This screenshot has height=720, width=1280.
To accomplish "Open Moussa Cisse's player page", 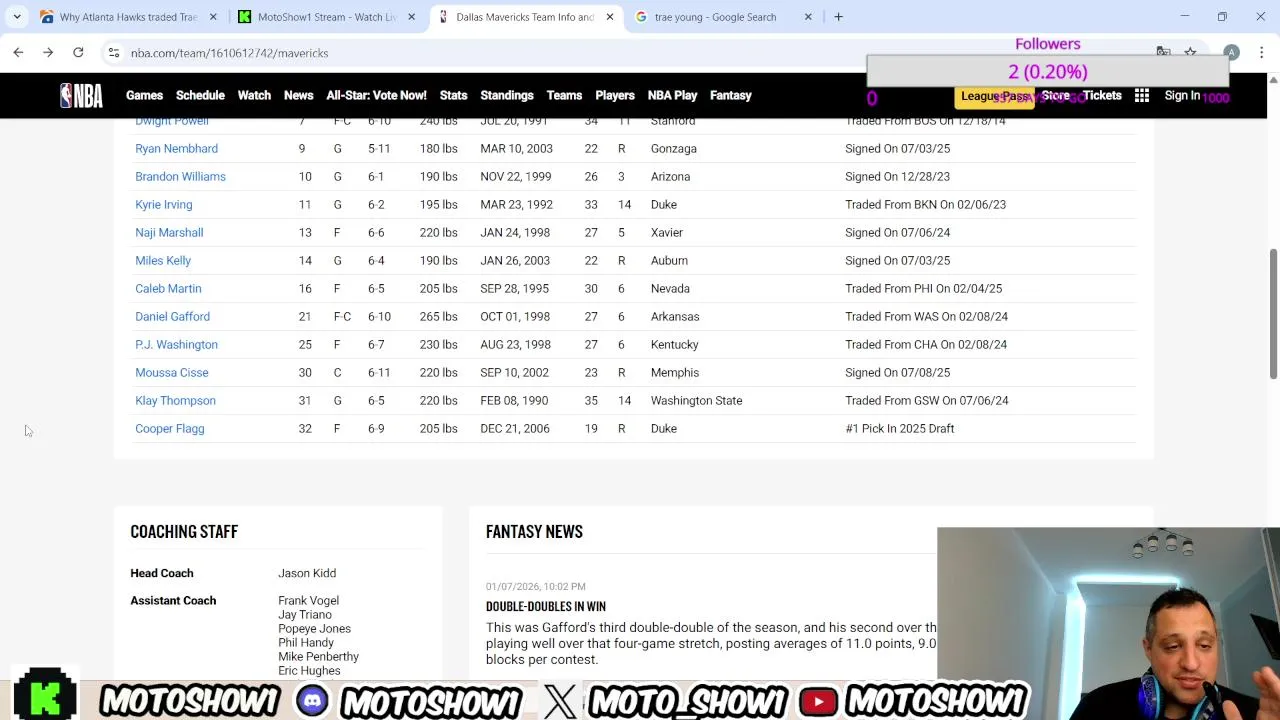I will pyautogui.click(x=172, y=372).
